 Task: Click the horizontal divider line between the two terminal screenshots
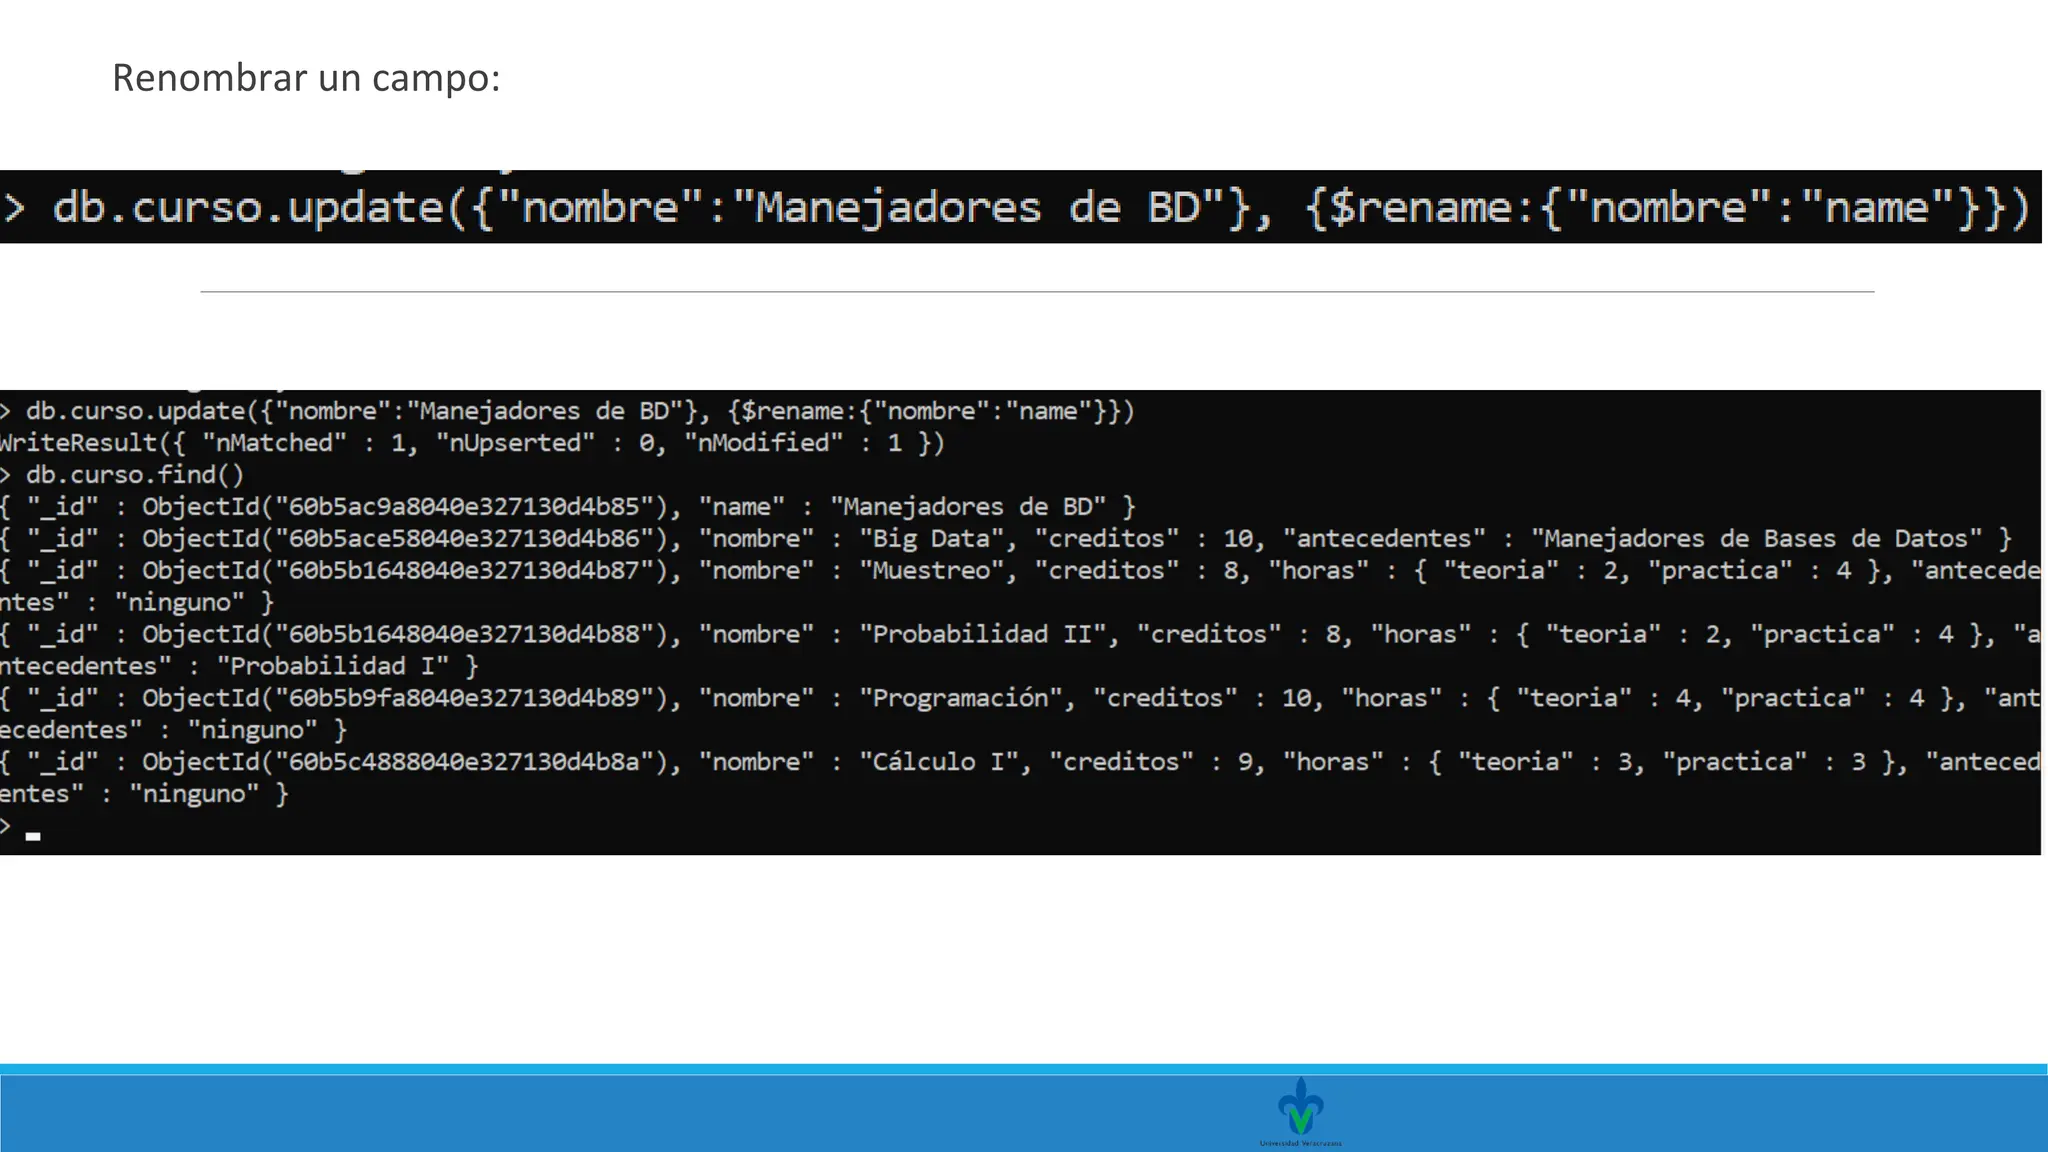pos(1037,292)
